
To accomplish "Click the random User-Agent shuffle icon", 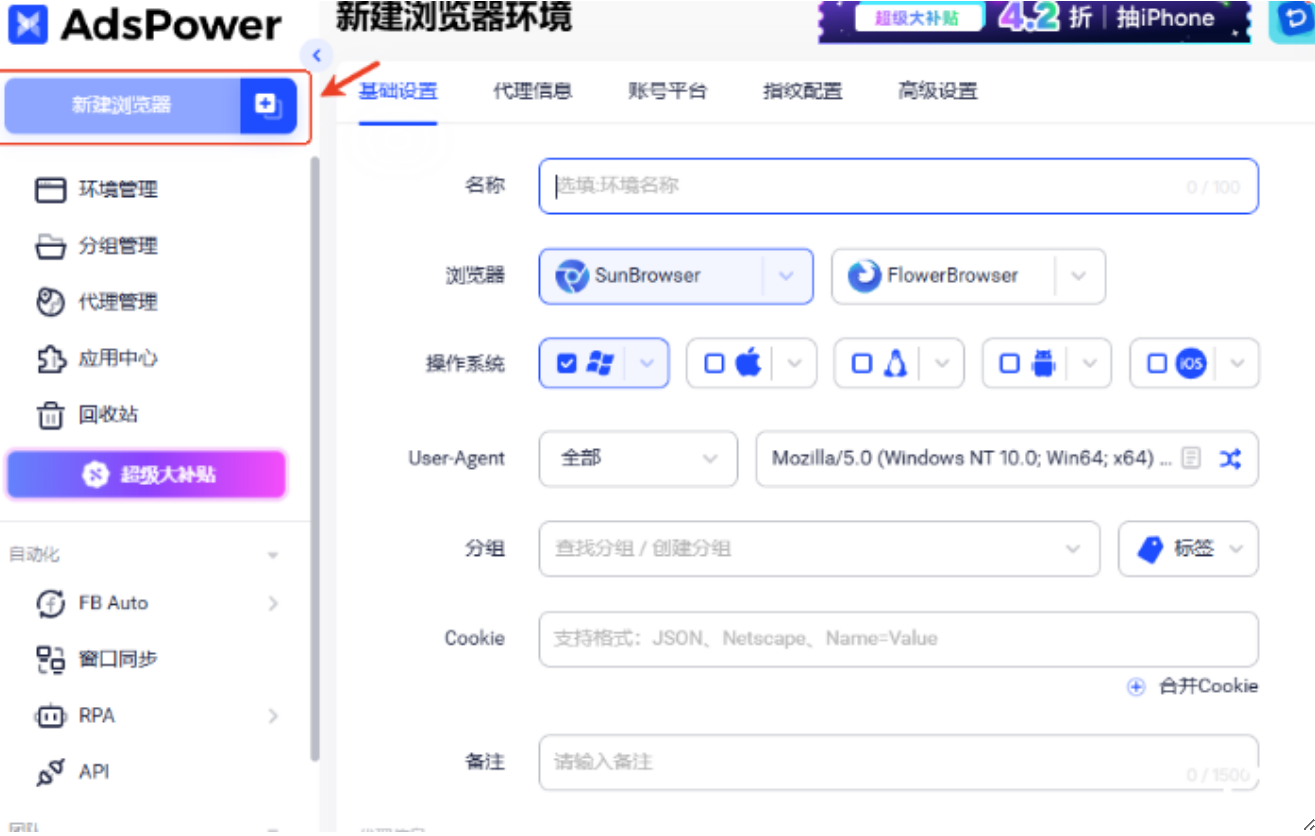I will [1230, 459].
